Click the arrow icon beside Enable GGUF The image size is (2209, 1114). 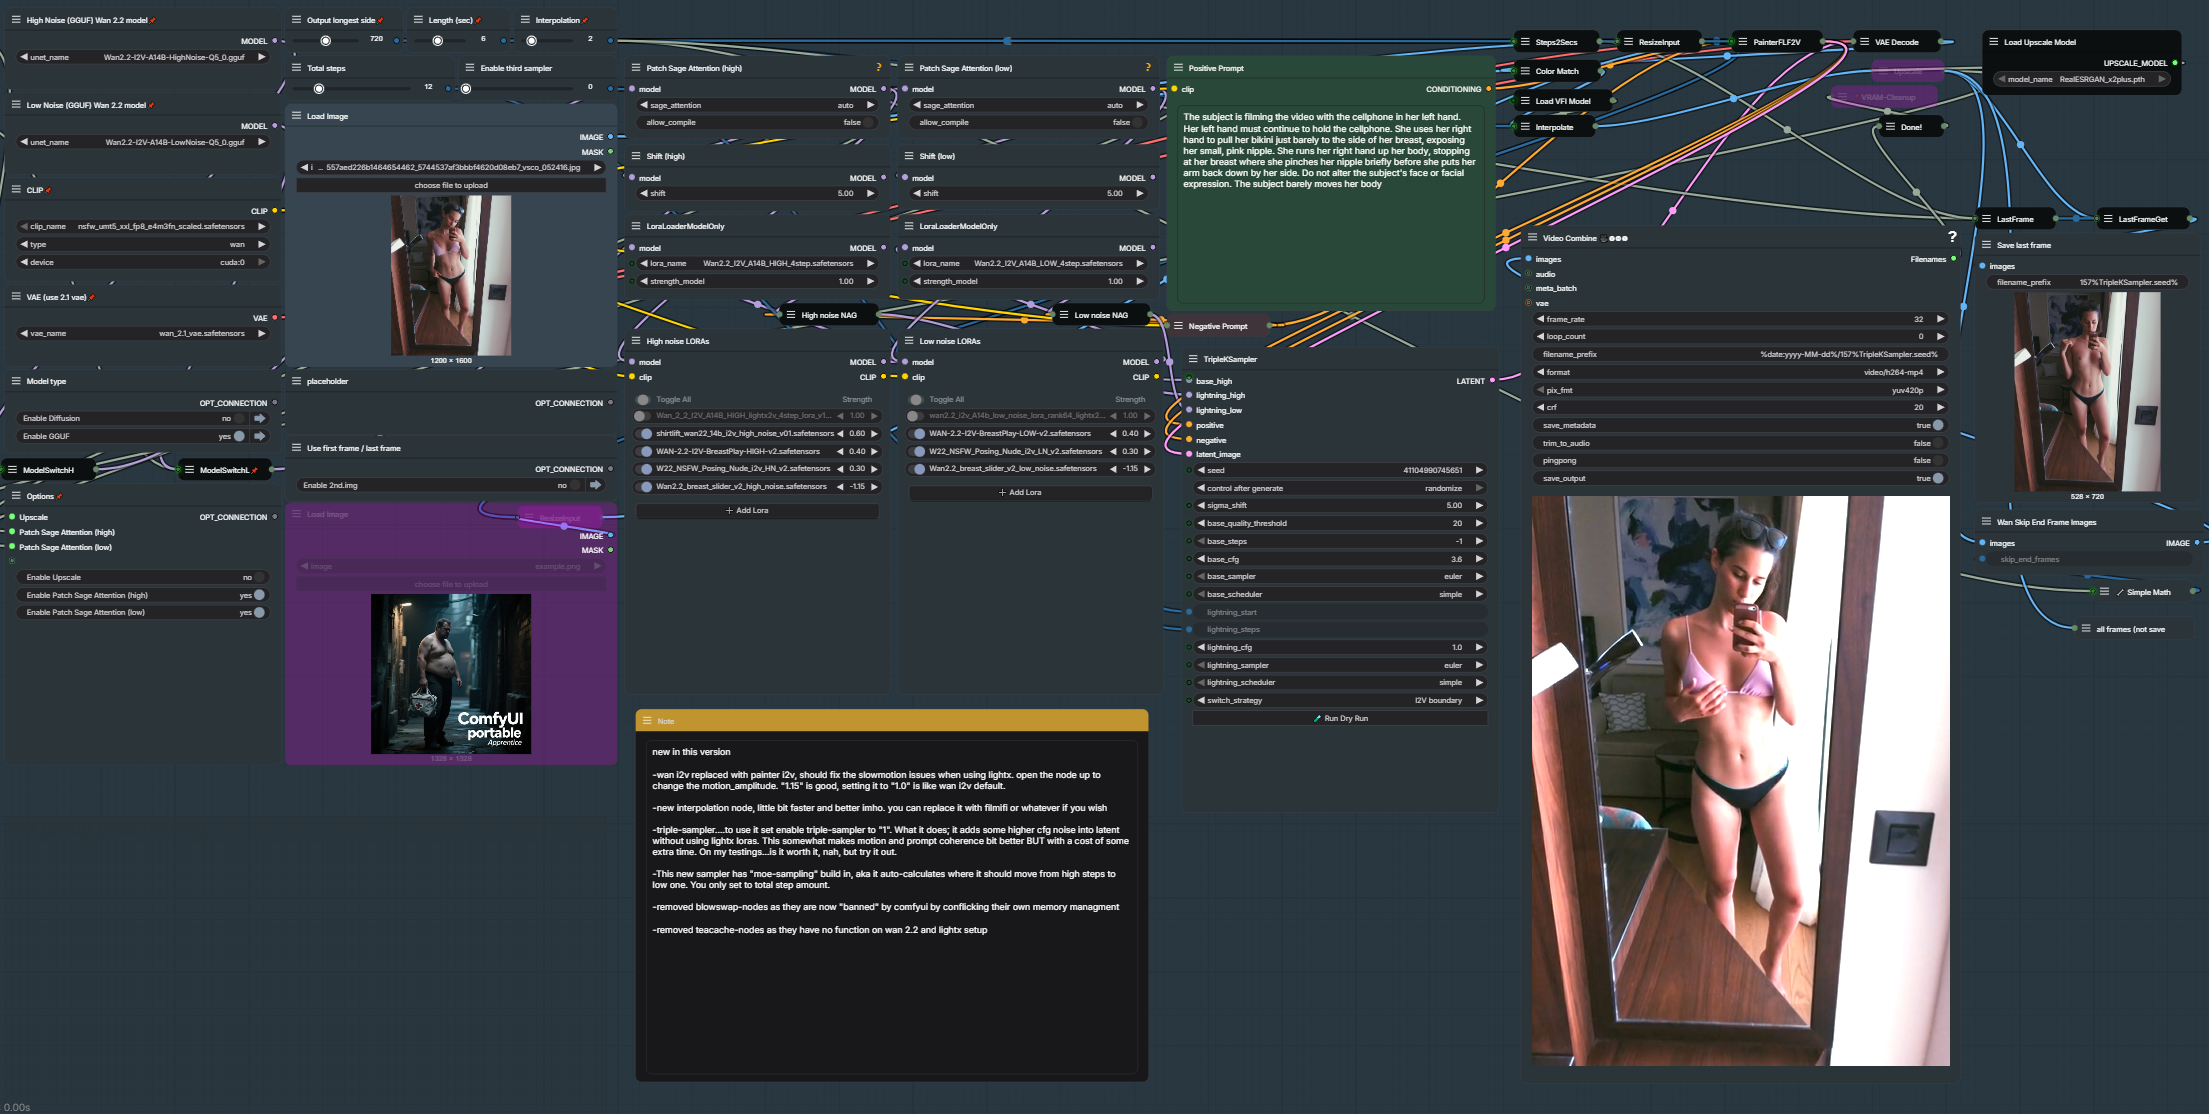coord(260,436)
